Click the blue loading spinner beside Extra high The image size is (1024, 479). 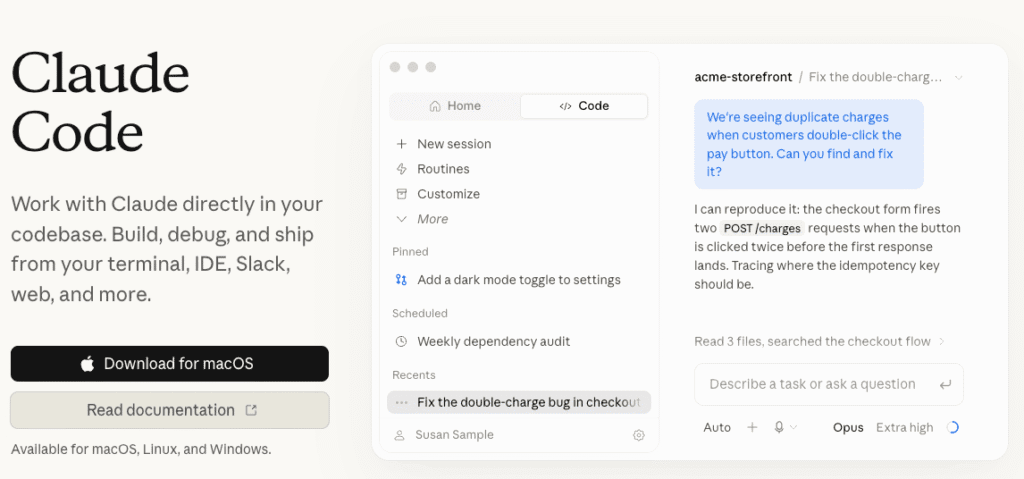click(x=953, y=427)
